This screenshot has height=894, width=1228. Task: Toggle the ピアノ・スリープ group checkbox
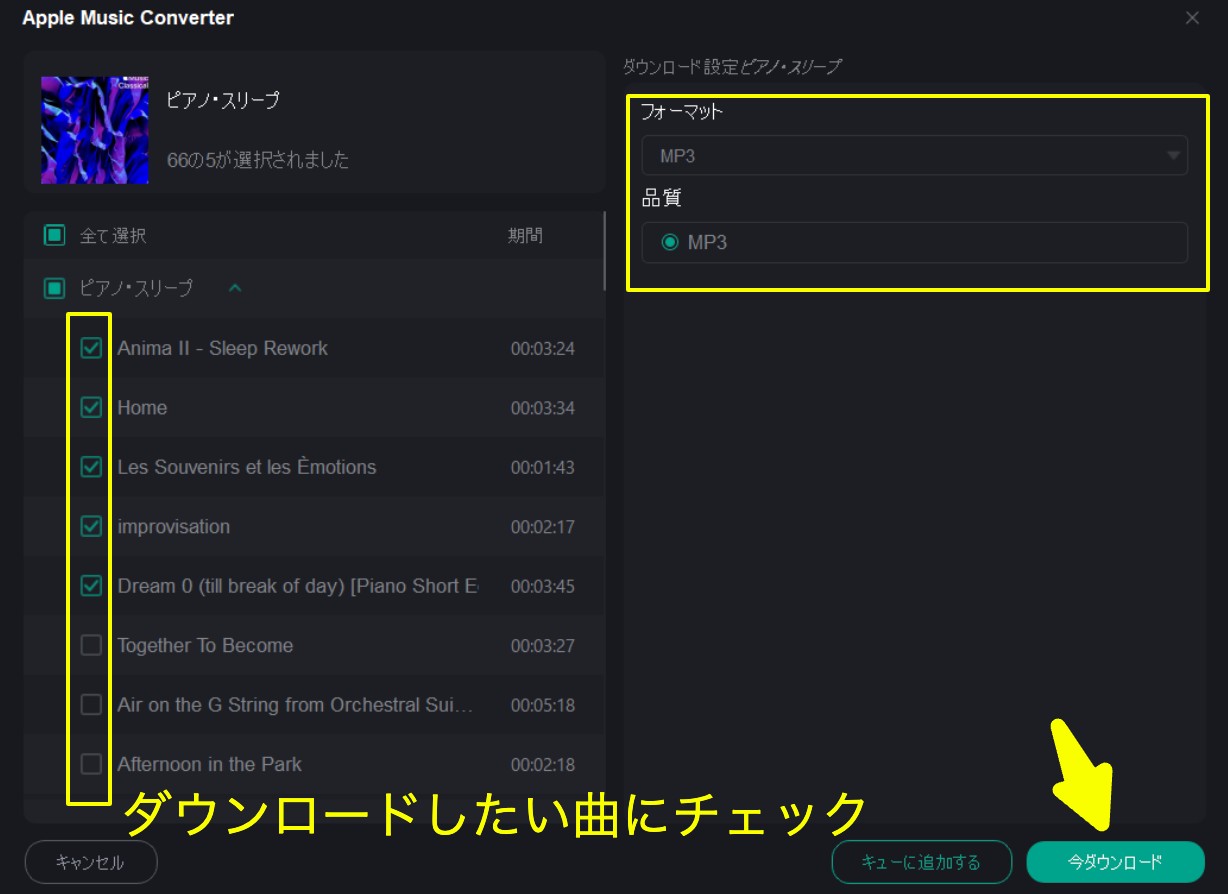(x=55, y=289)
